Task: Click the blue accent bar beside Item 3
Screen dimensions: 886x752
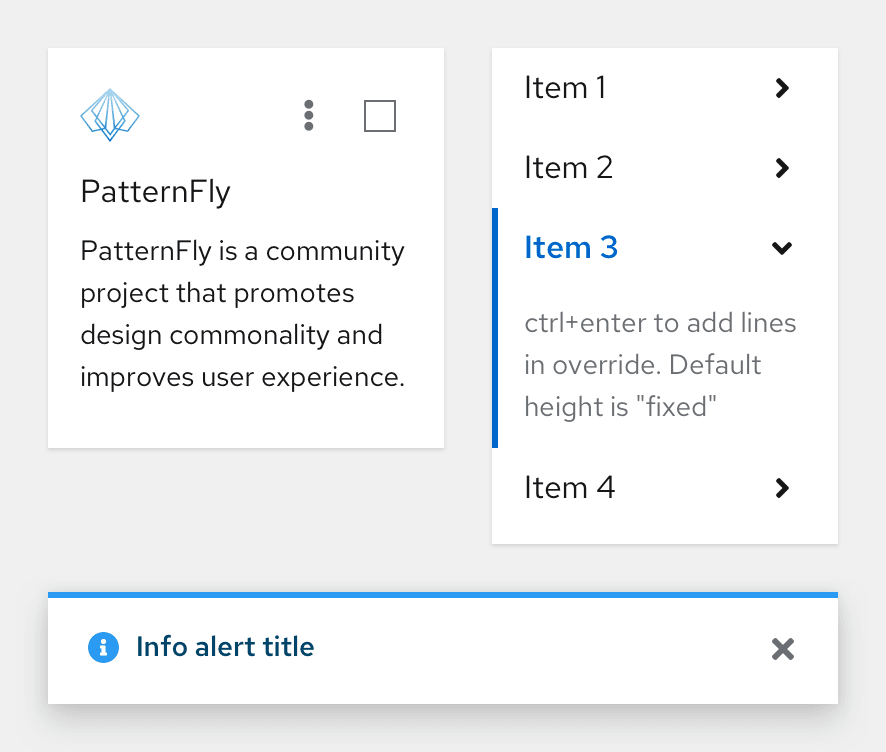Action: pos(495,328)
